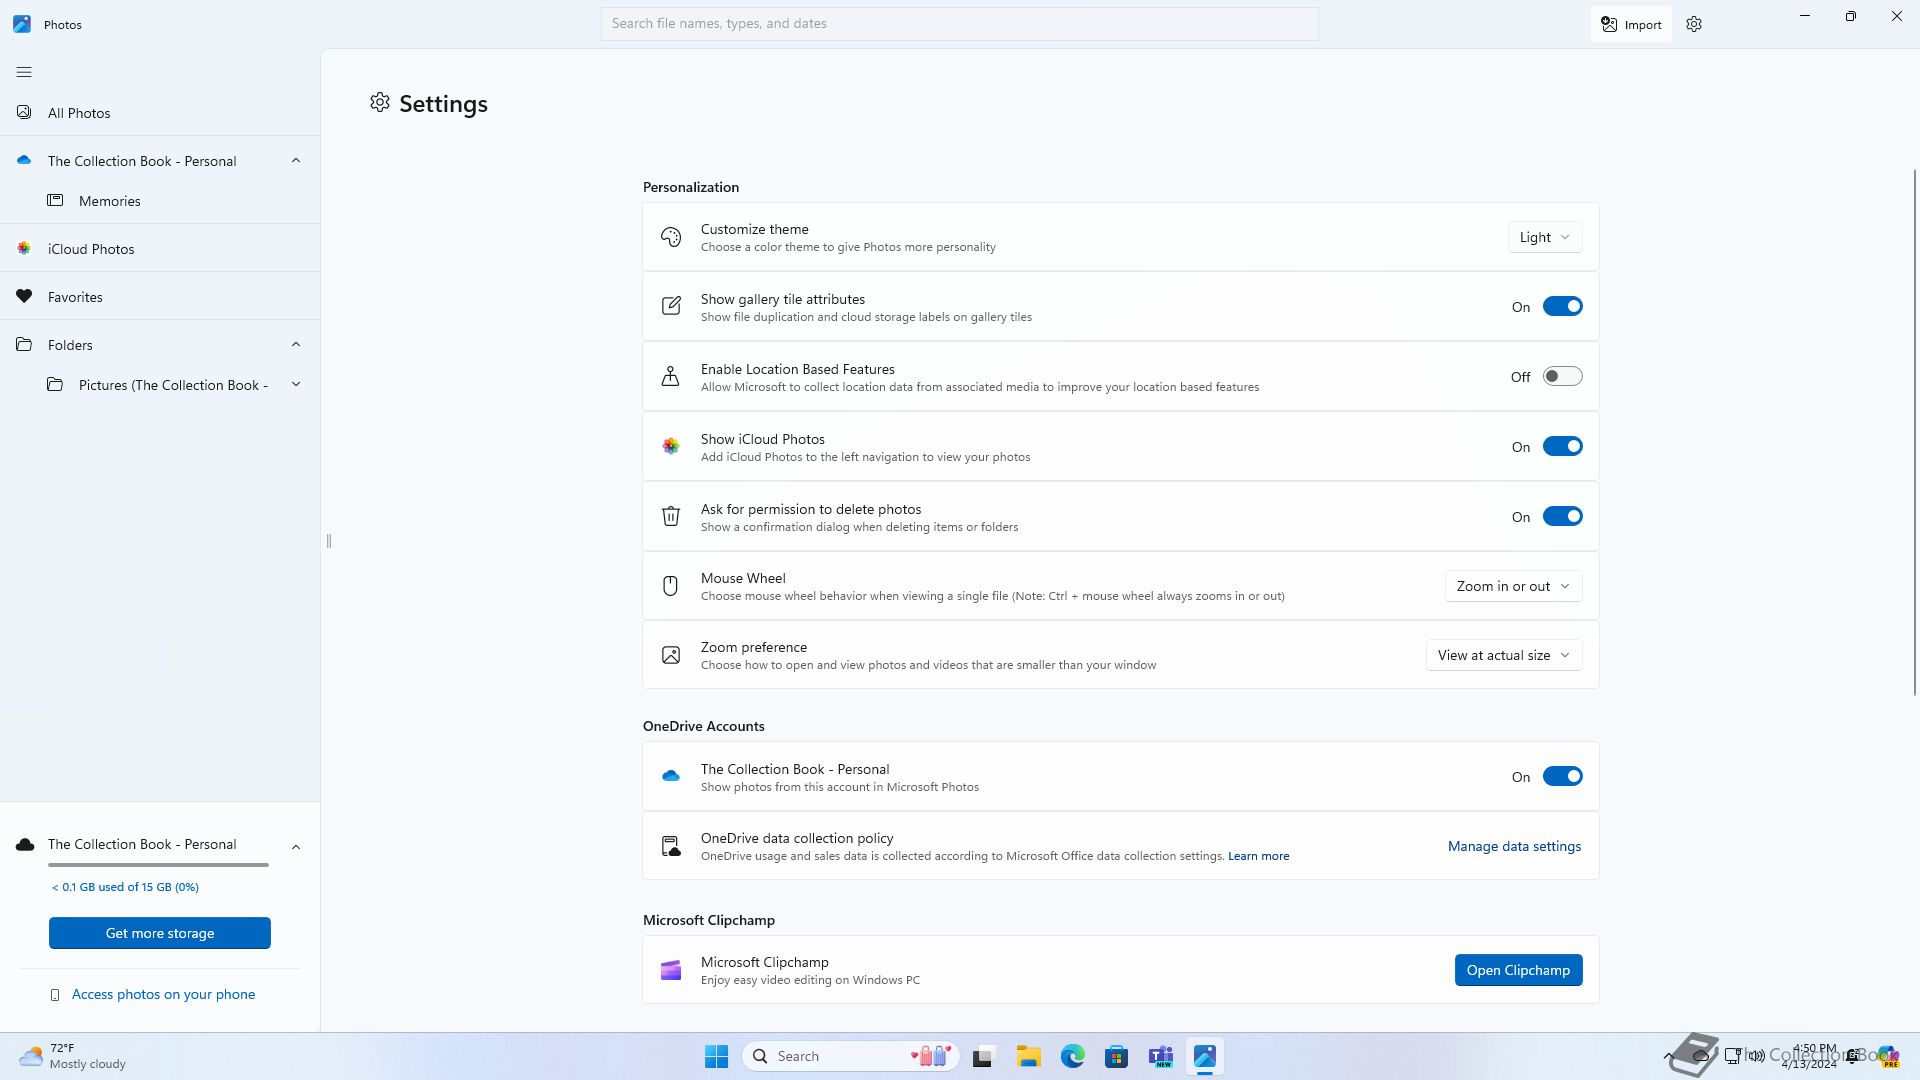
Task: Click the Memories icon in sidebar
Action: coord(55,201)
